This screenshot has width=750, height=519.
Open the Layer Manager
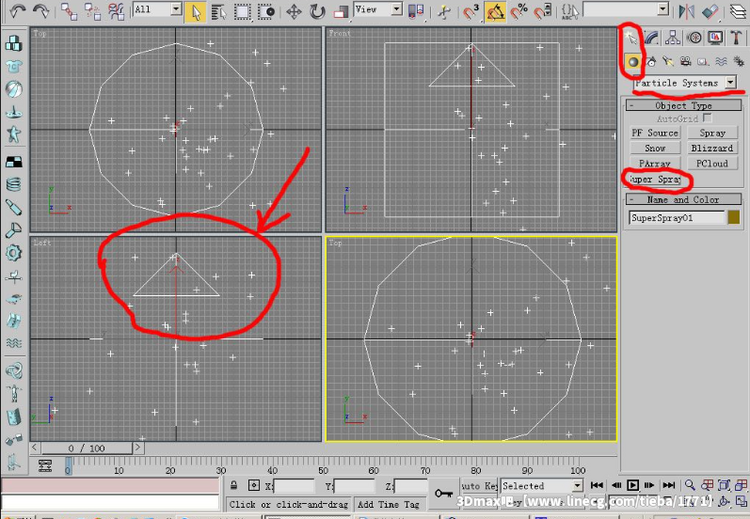[739, 11]
